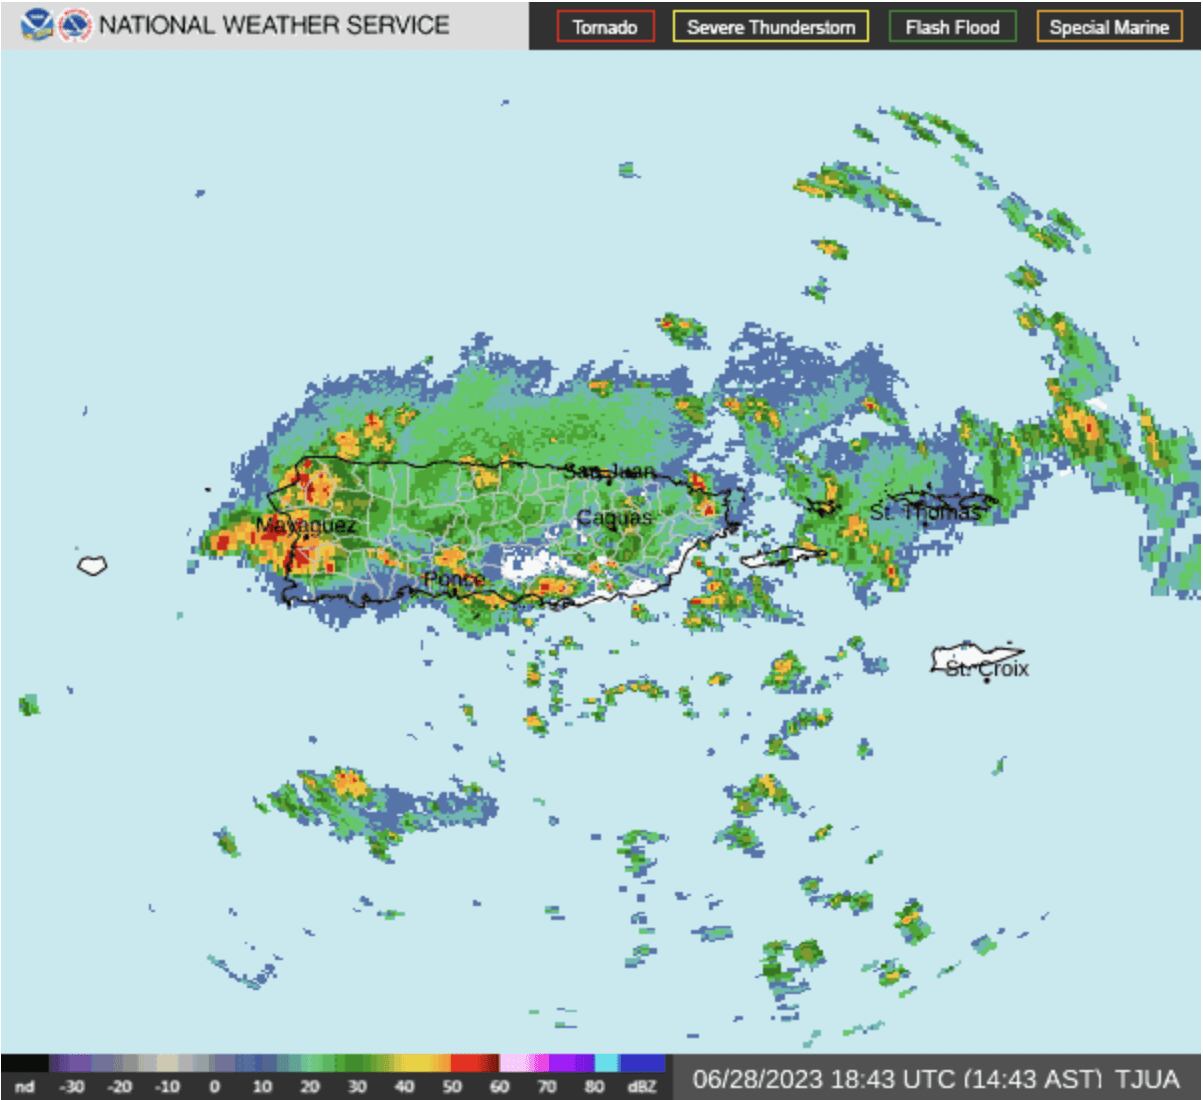This screenshot has width=1203, height=1100.
Task: Click the black nd segment of the color scale
Action: (25, 1063)
